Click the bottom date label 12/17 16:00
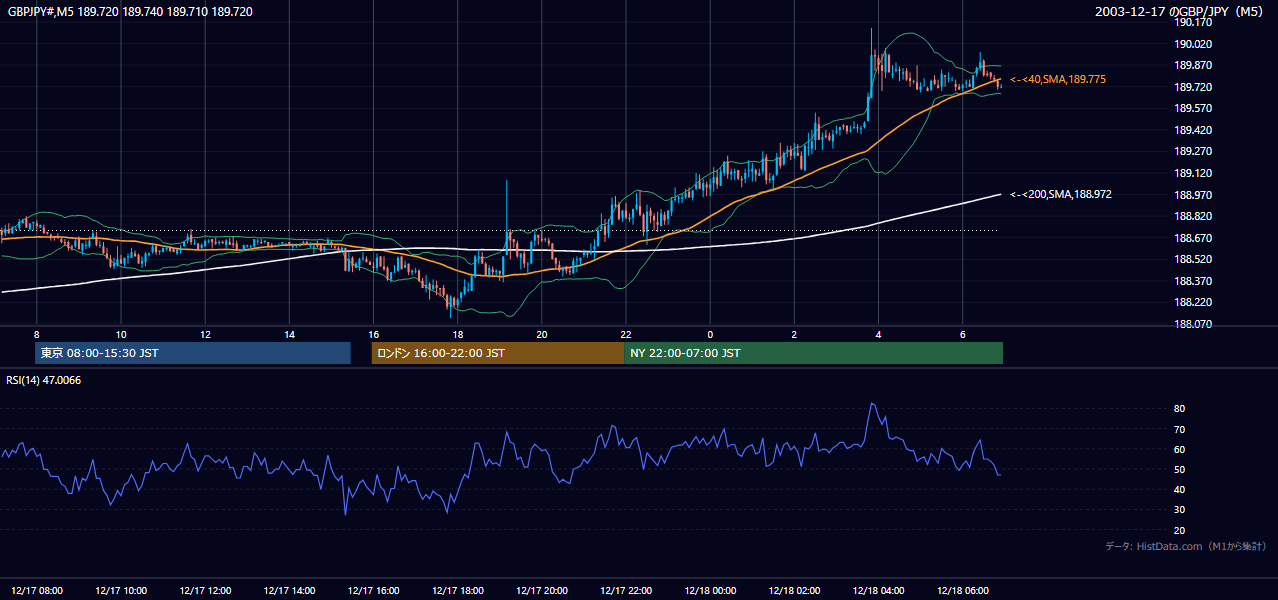This screenshot has width=1278, height=600. tap(373, 591)
